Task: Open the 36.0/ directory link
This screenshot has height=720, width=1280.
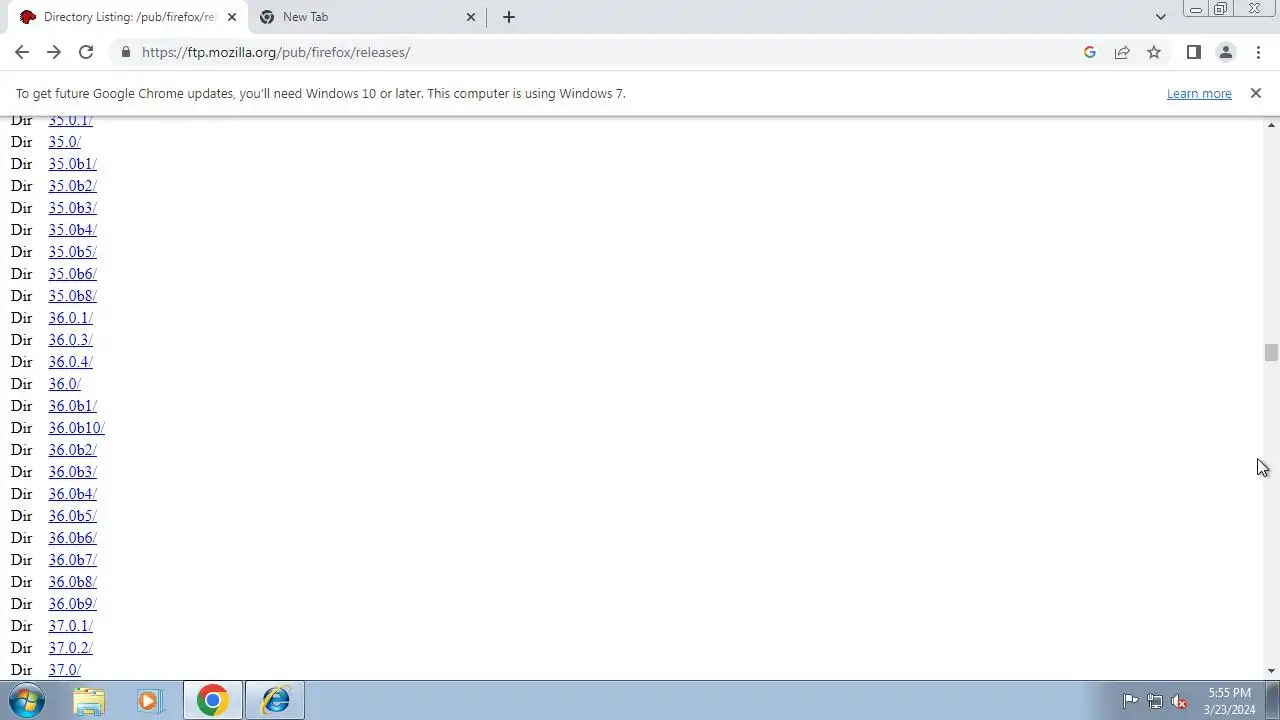Action: pyautogui.click(x=65, y=384)
